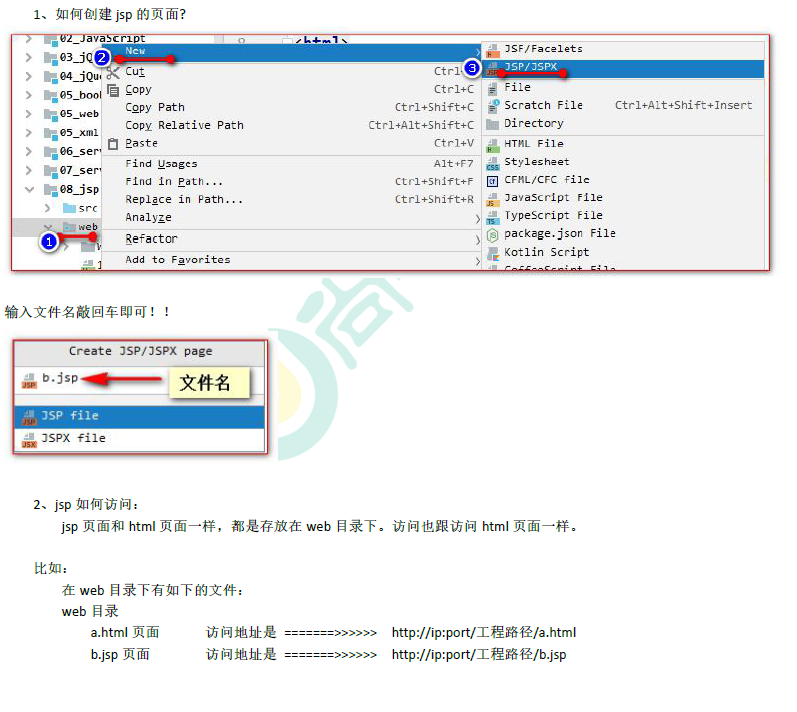Click the Copy icon in context menu
This screenshot has height=712, width=797.
click(113, 90)
